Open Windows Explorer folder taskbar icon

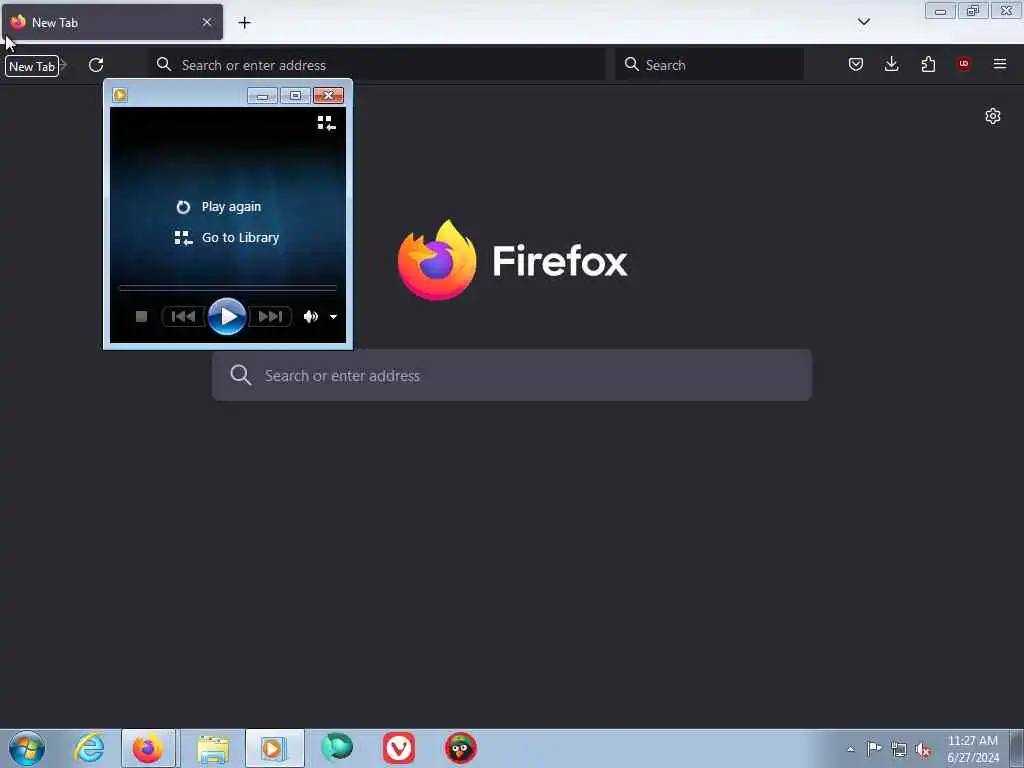pyautogui.click(x=213, y=749)
